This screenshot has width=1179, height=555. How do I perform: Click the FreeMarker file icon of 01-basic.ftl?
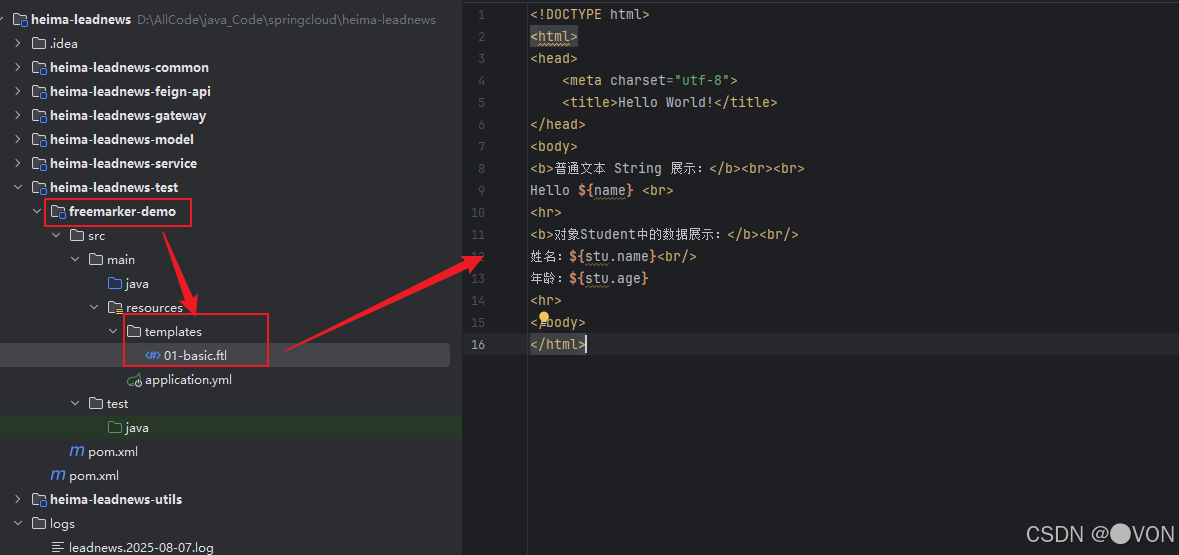coord(153,356)
